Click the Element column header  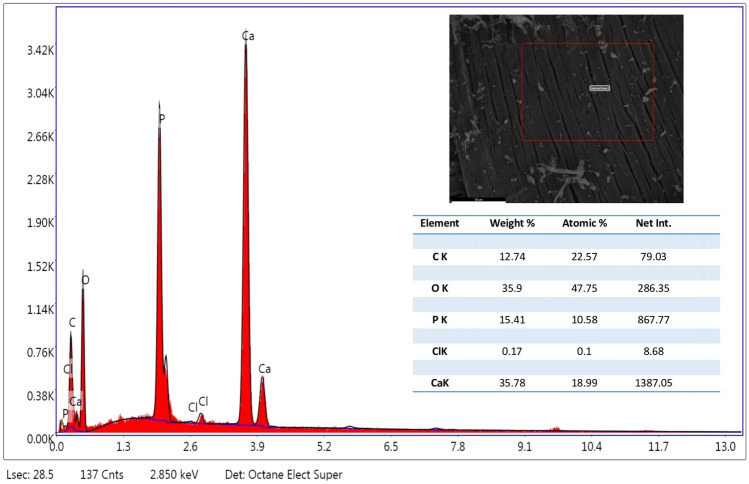coord(439,223)
